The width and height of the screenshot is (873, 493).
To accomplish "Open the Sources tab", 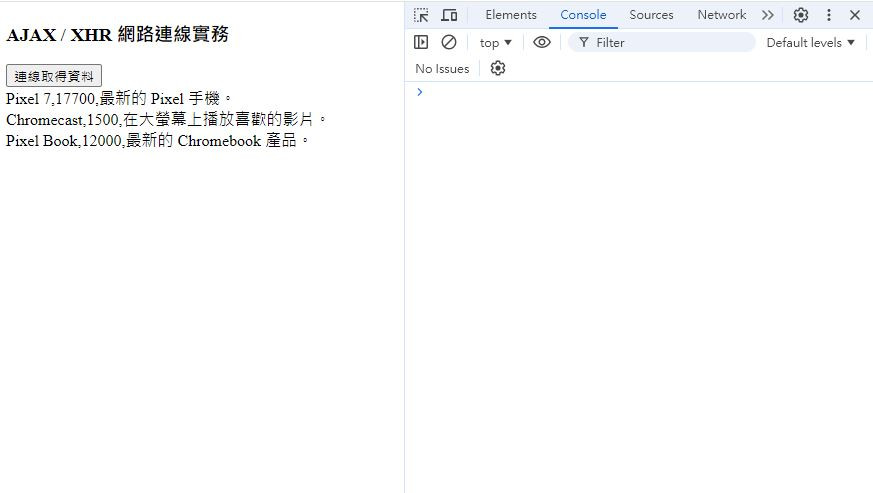I will click(651, 15).
